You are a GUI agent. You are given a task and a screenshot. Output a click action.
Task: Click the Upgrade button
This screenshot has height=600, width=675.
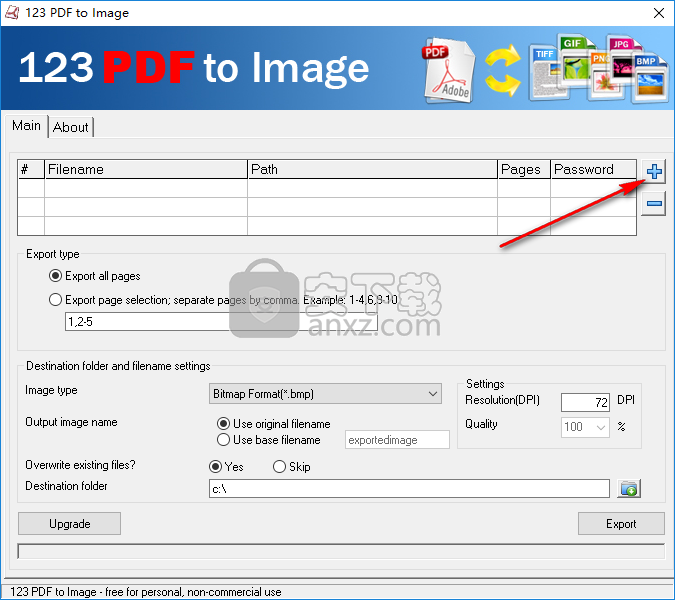tap(69, 524)
